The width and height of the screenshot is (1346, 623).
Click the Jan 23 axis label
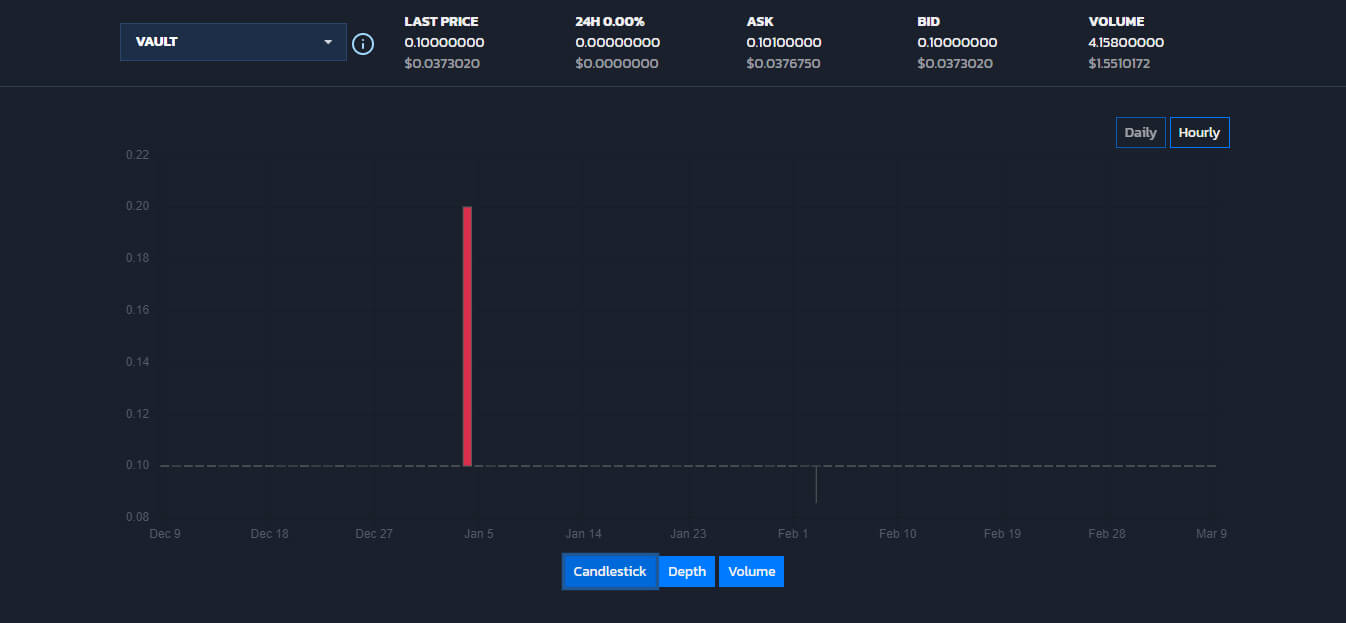(688, 533)
